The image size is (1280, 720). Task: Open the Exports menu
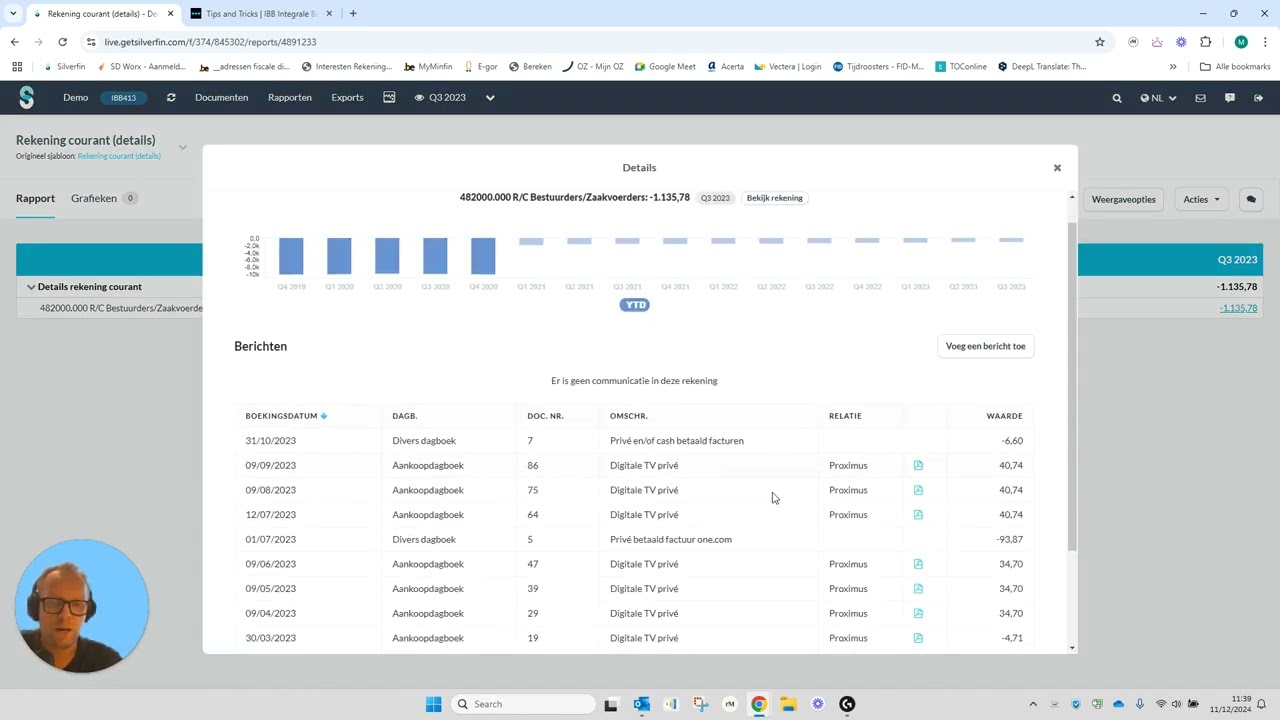[x=347, y=98]
